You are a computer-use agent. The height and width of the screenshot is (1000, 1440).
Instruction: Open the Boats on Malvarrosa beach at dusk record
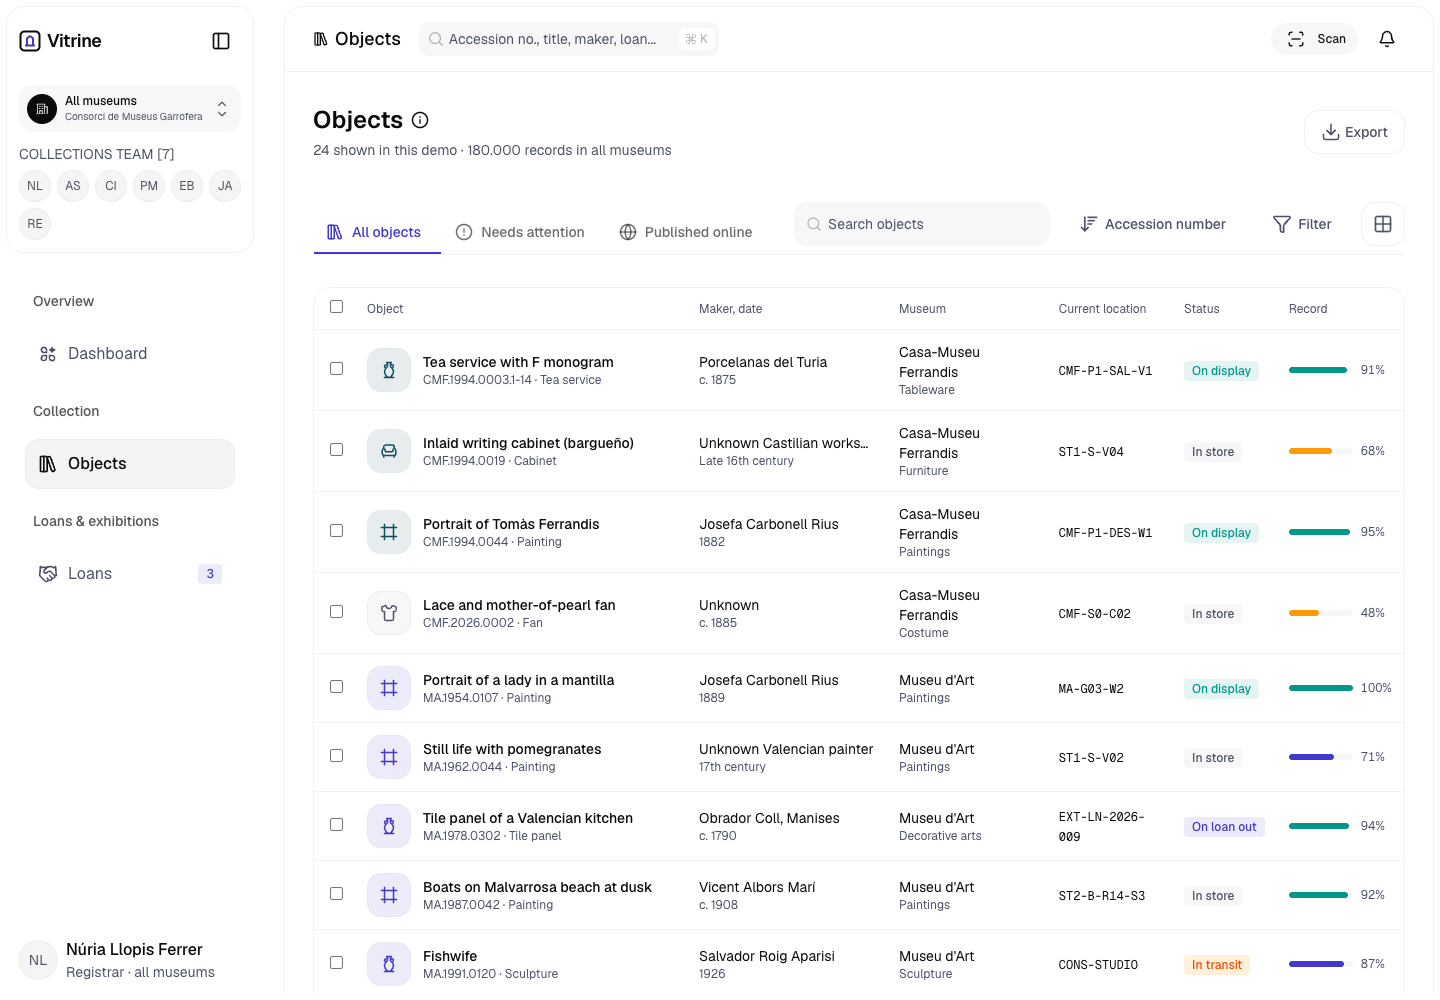[537, 887]
